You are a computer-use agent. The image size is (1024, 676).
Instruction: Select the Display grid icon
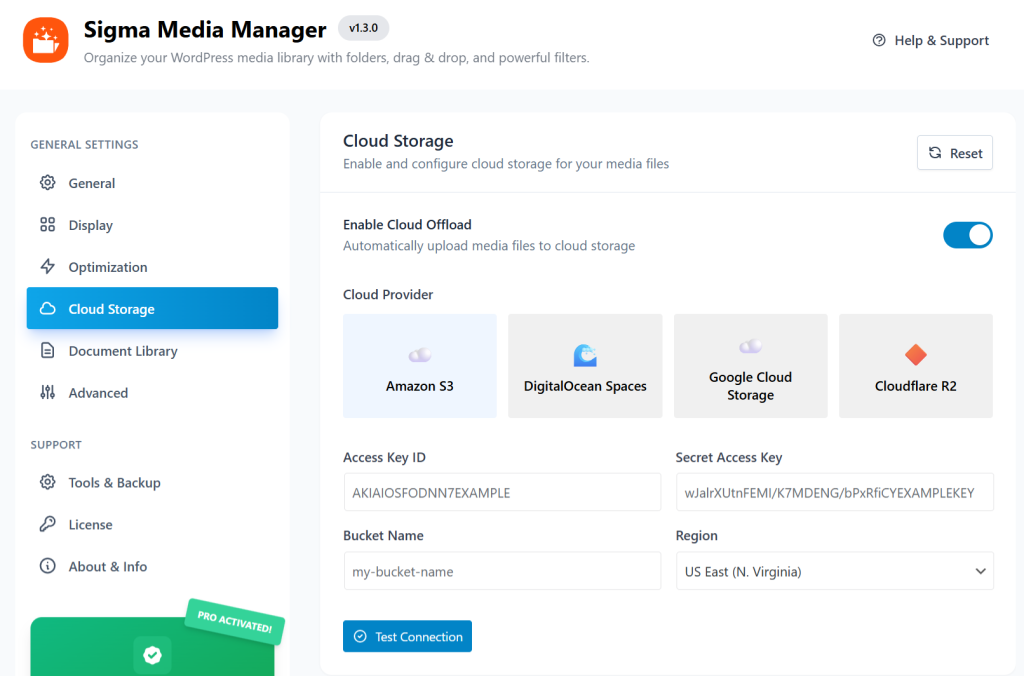tap(48, 224)
